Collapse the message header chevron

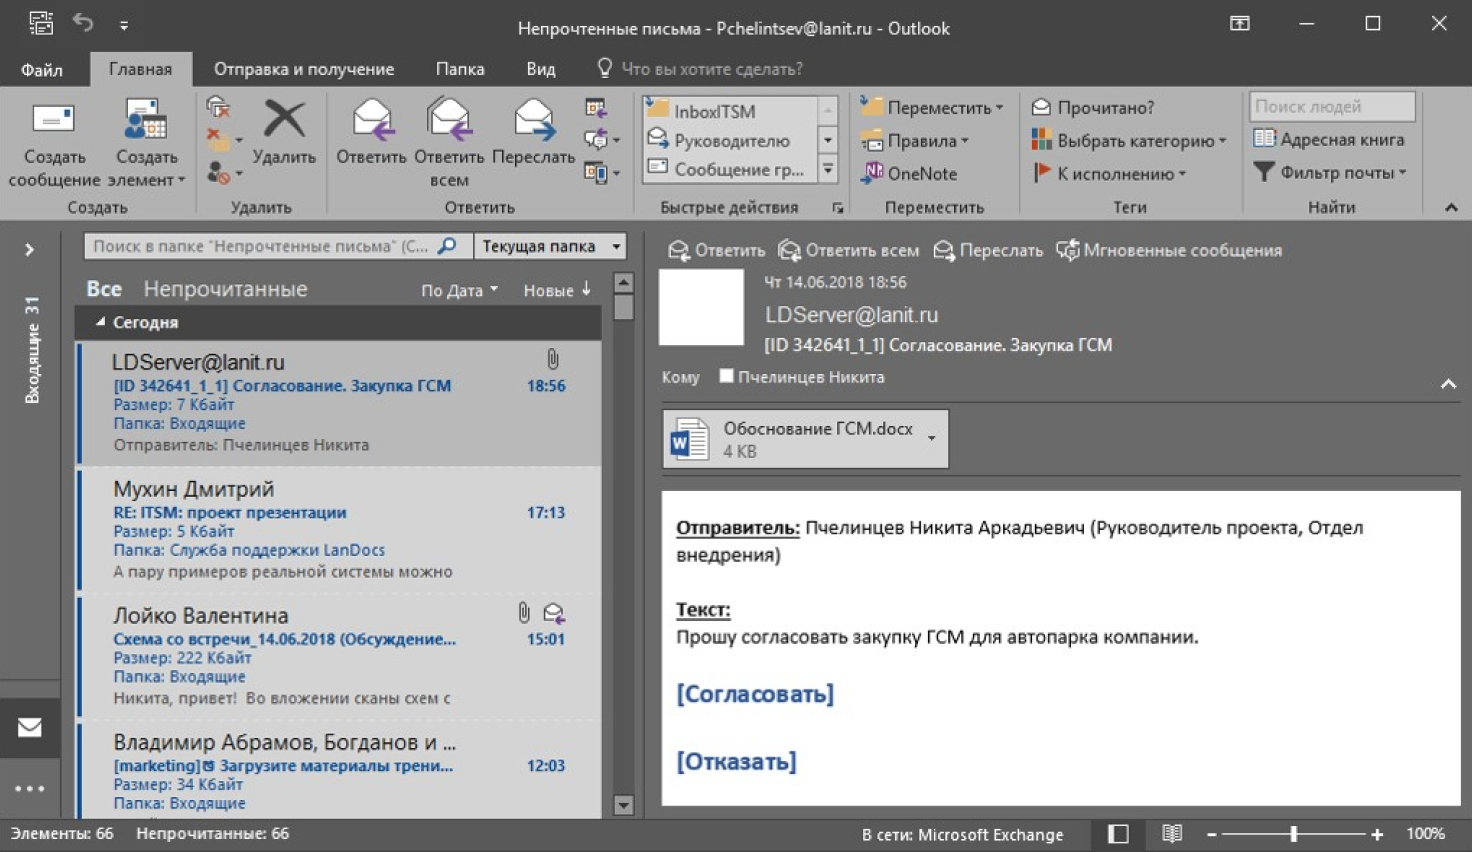click(1448, 384)
